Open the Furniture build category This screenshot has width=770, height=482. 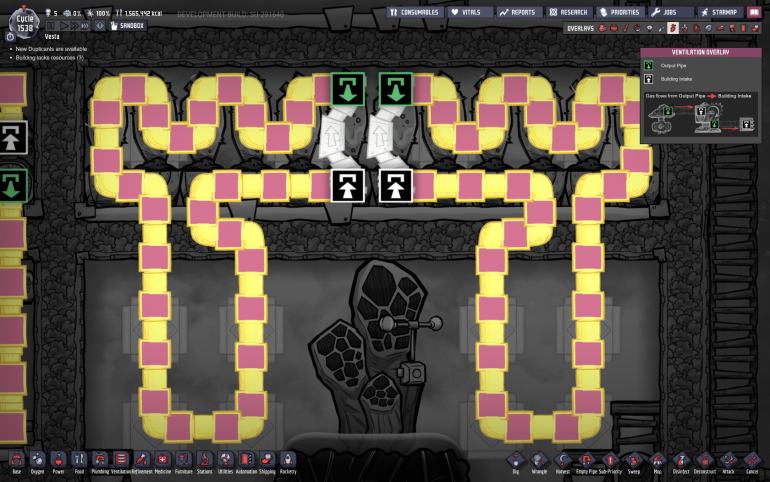click(x=184, y=463)
